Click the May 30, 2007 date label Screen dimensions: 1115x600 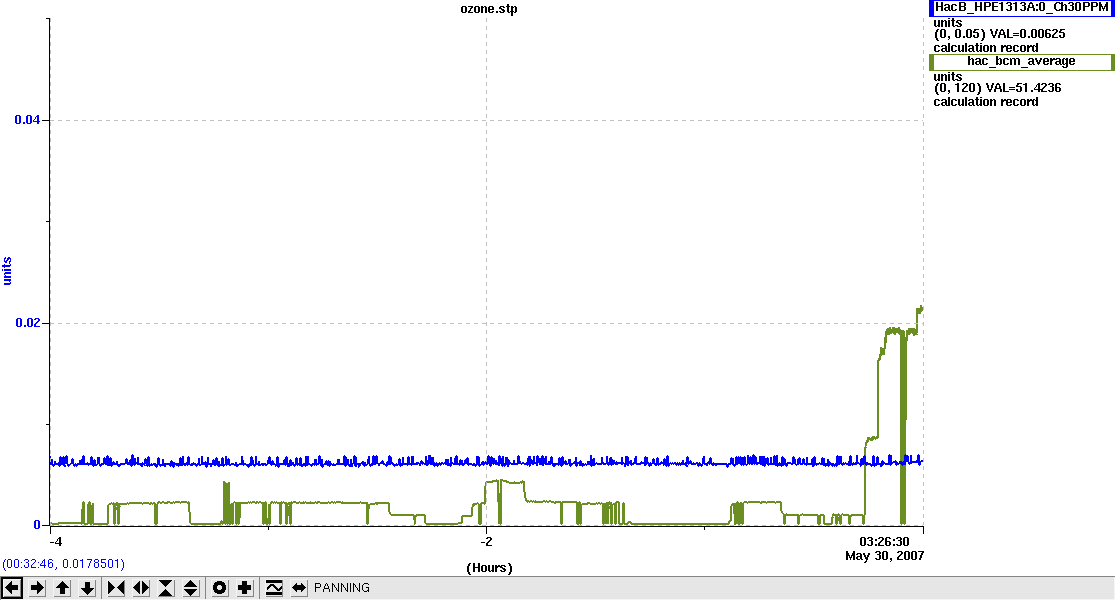tap(884, 555)
